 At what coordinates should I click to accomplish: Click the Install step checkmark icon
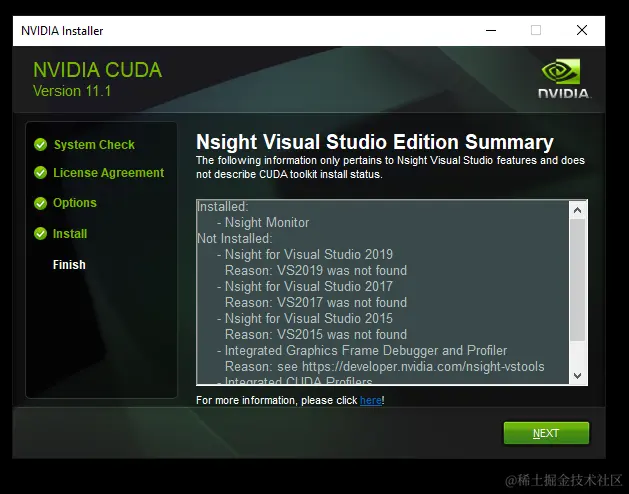[41, 234]
